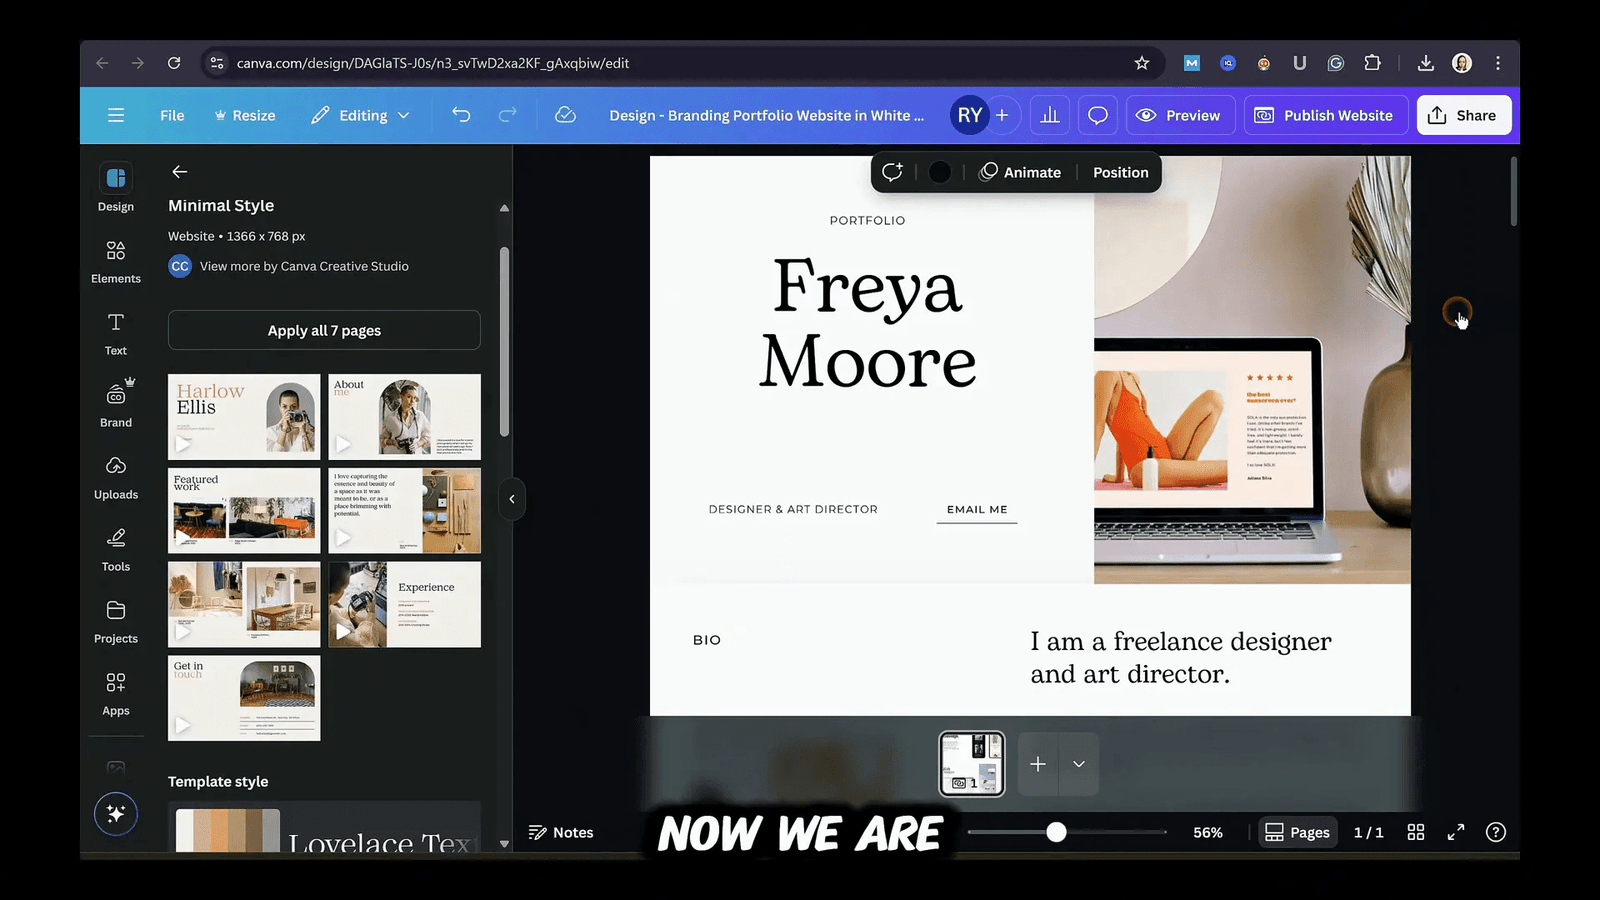
Task: Open the Projects sidebar panel
Action: [116, 621]
